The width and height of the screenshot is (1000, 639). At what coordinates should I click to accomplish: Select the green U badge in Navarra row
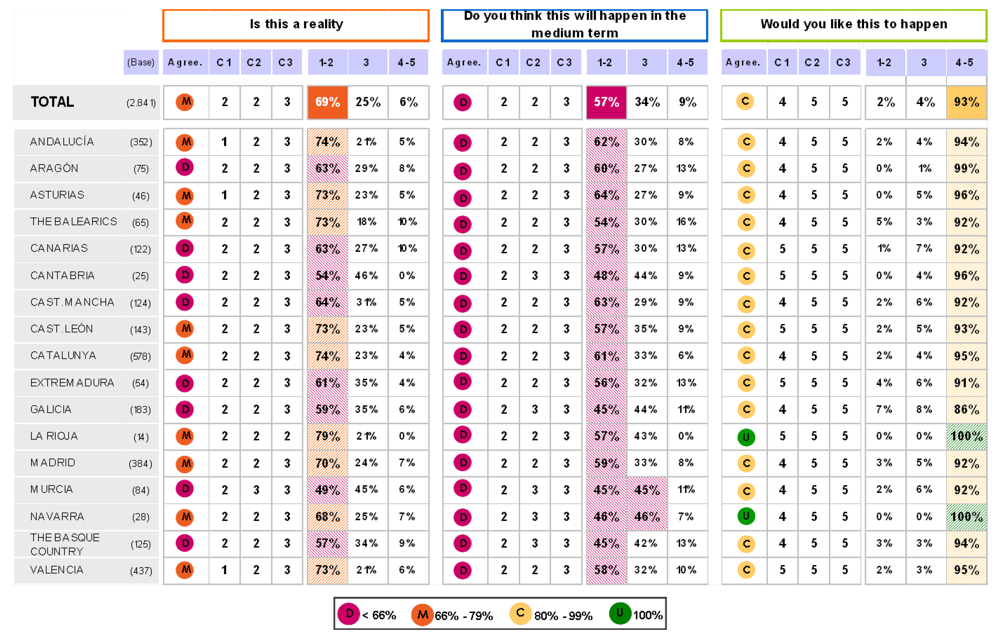point(745,516)
